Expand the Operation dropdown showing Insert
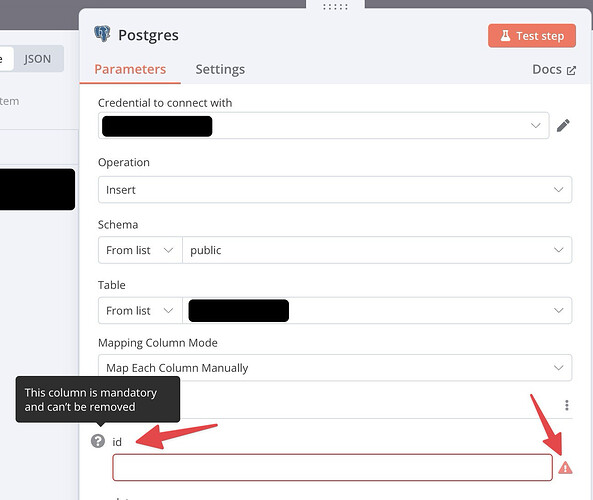 (x=335, y=189)
